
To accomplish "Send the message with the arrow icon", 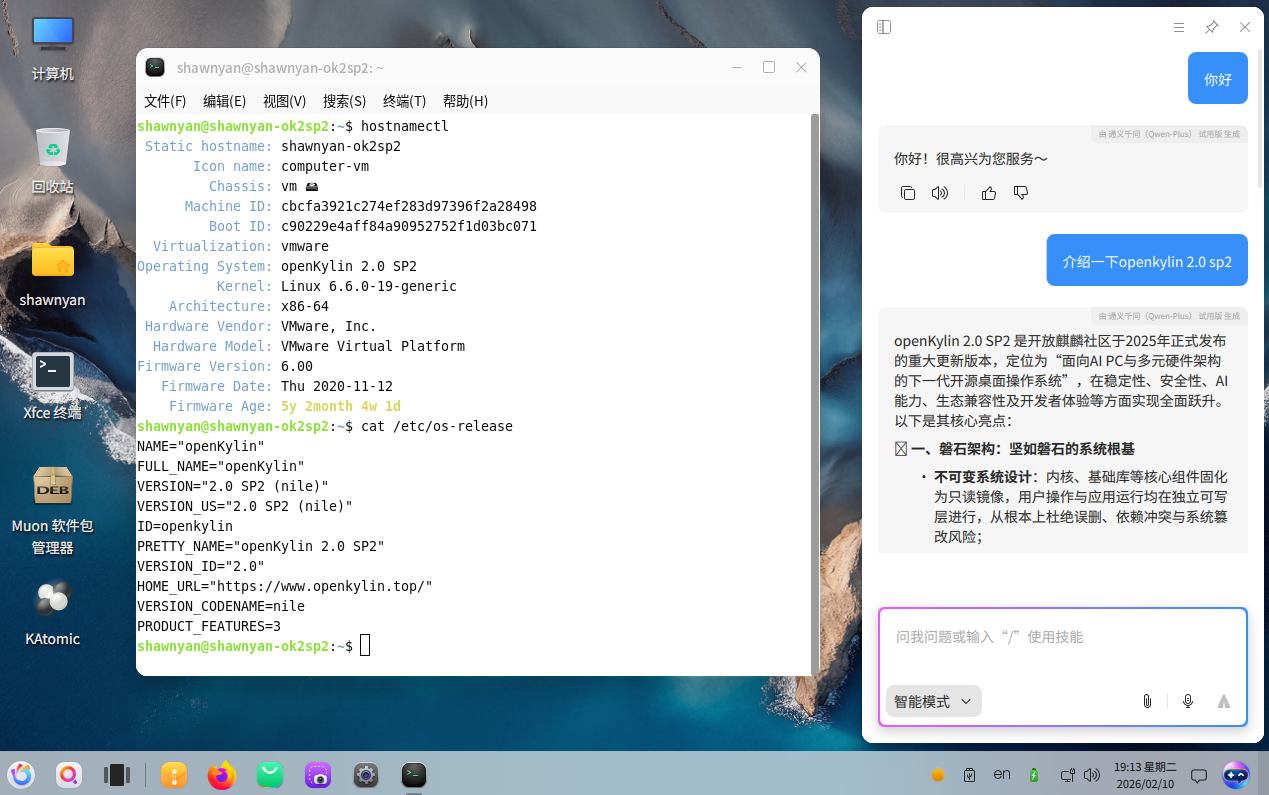I will [1223, 701].
